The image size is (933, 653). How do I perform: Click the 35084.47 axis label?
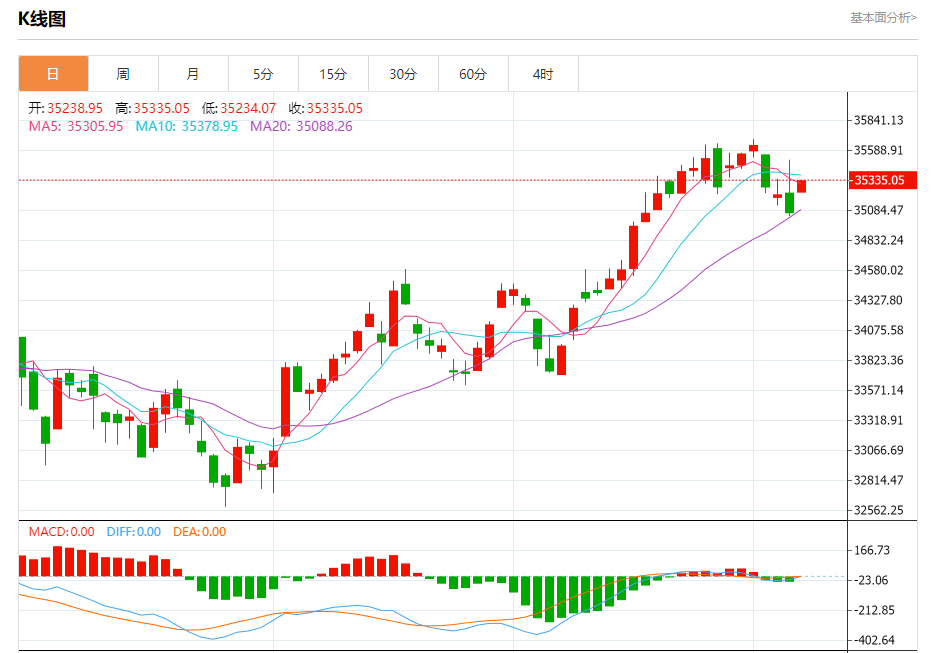click(x=878, y=210)
